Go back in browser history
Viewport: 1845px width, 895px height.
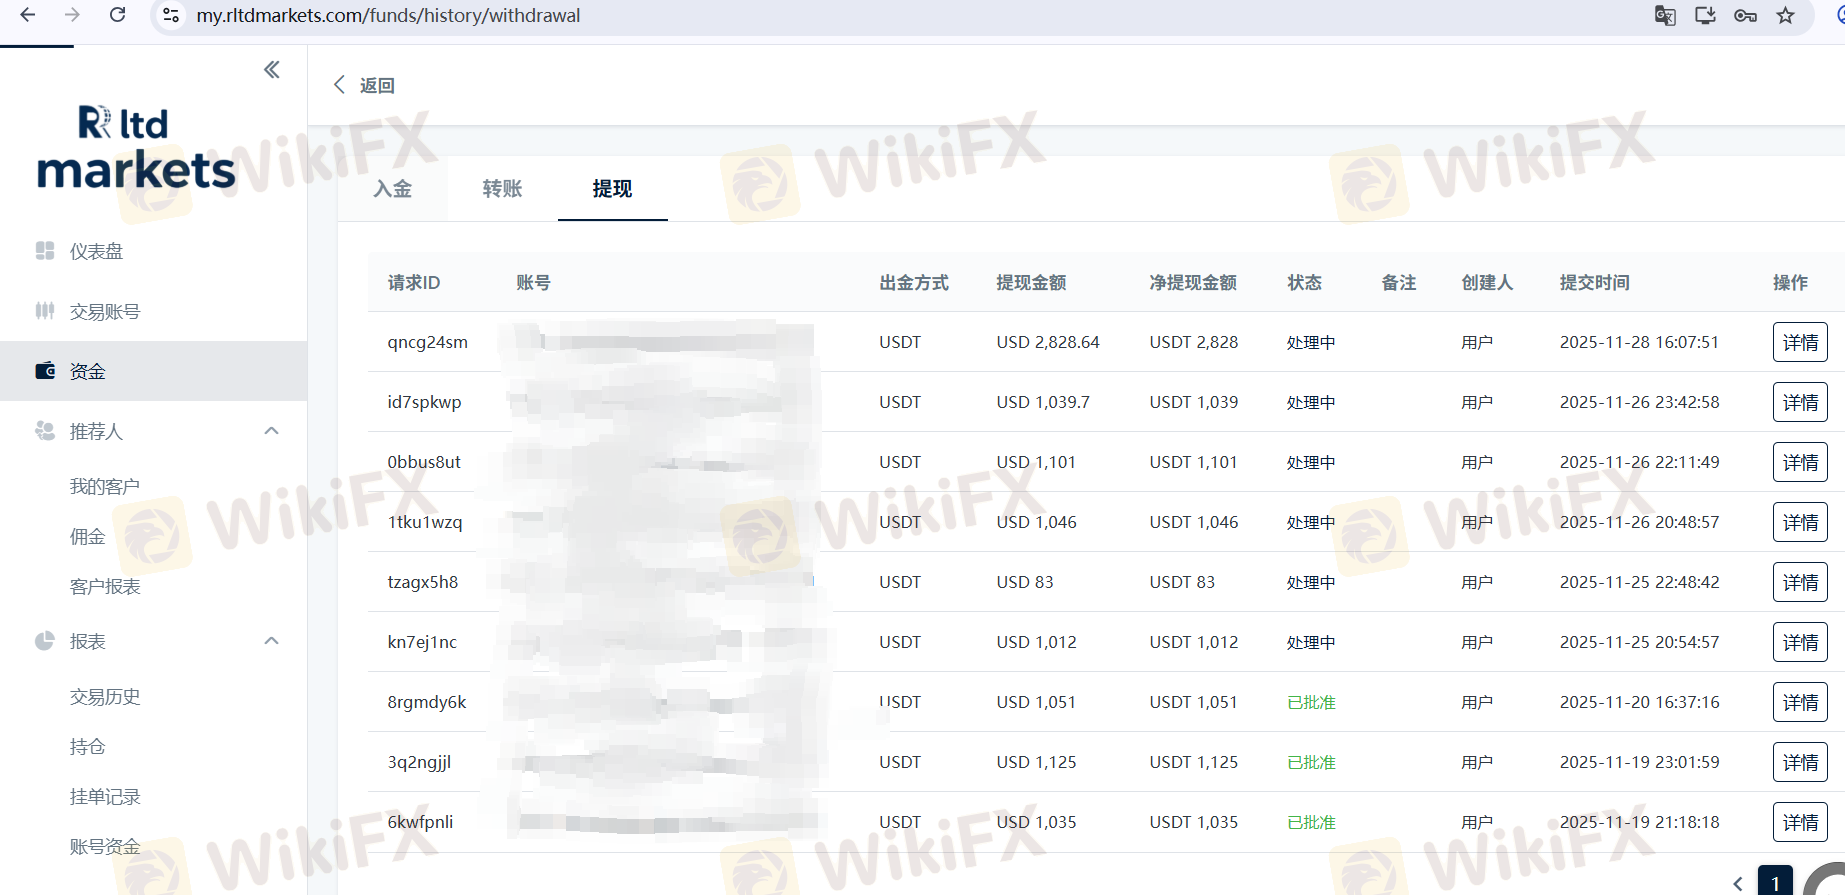pos(28,15)
